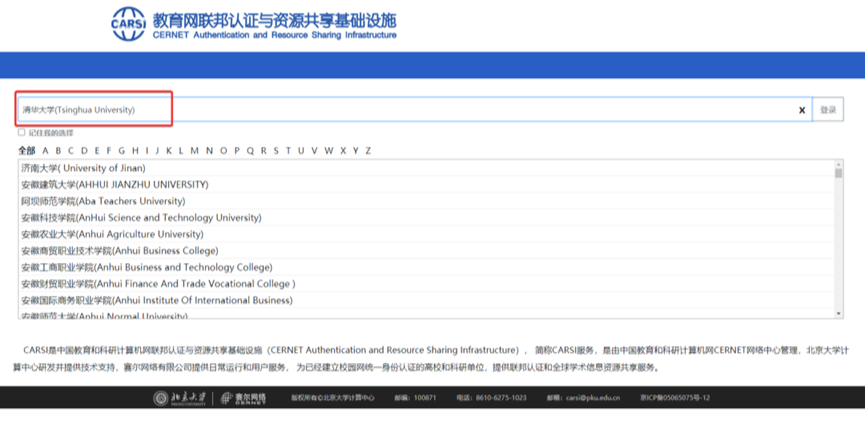Filter institutions by letter V
Image resolution: width=865 pixels, height=421 pixels.
point(314,151)
